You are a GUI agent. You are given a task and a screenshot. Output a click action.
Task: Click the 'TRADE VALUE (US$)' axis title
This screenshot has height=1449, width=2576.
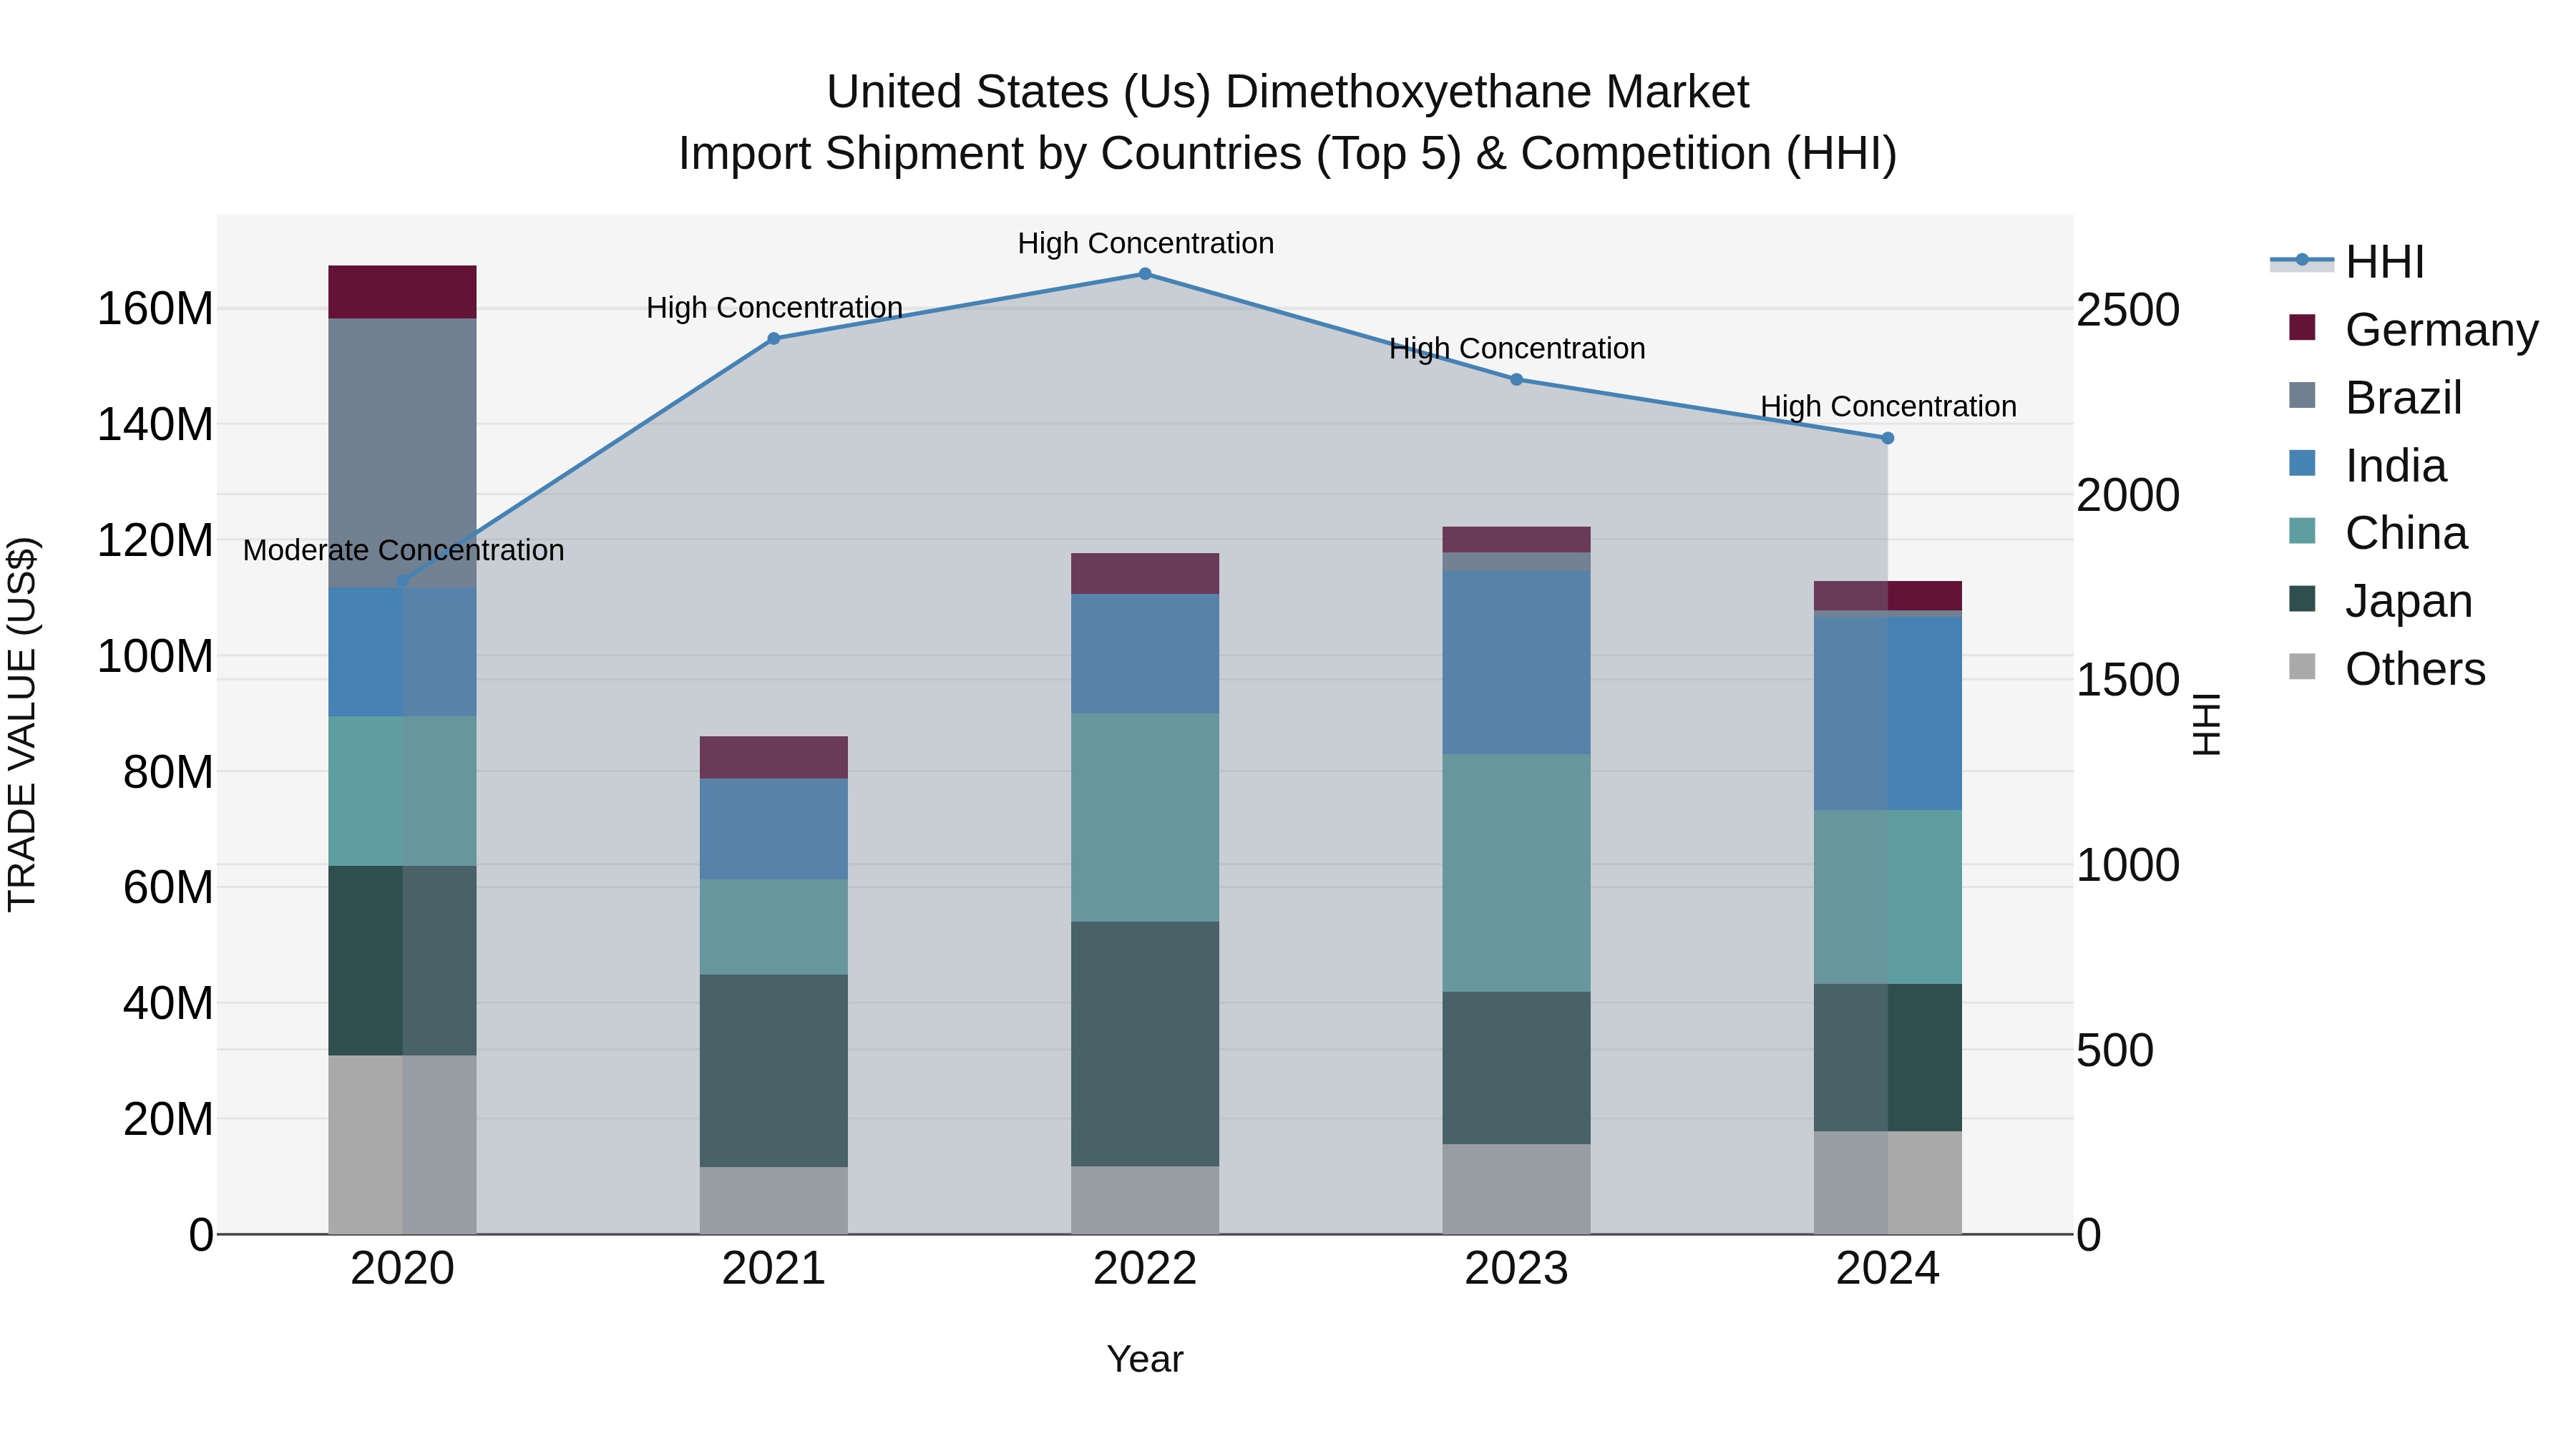[22, 725]
